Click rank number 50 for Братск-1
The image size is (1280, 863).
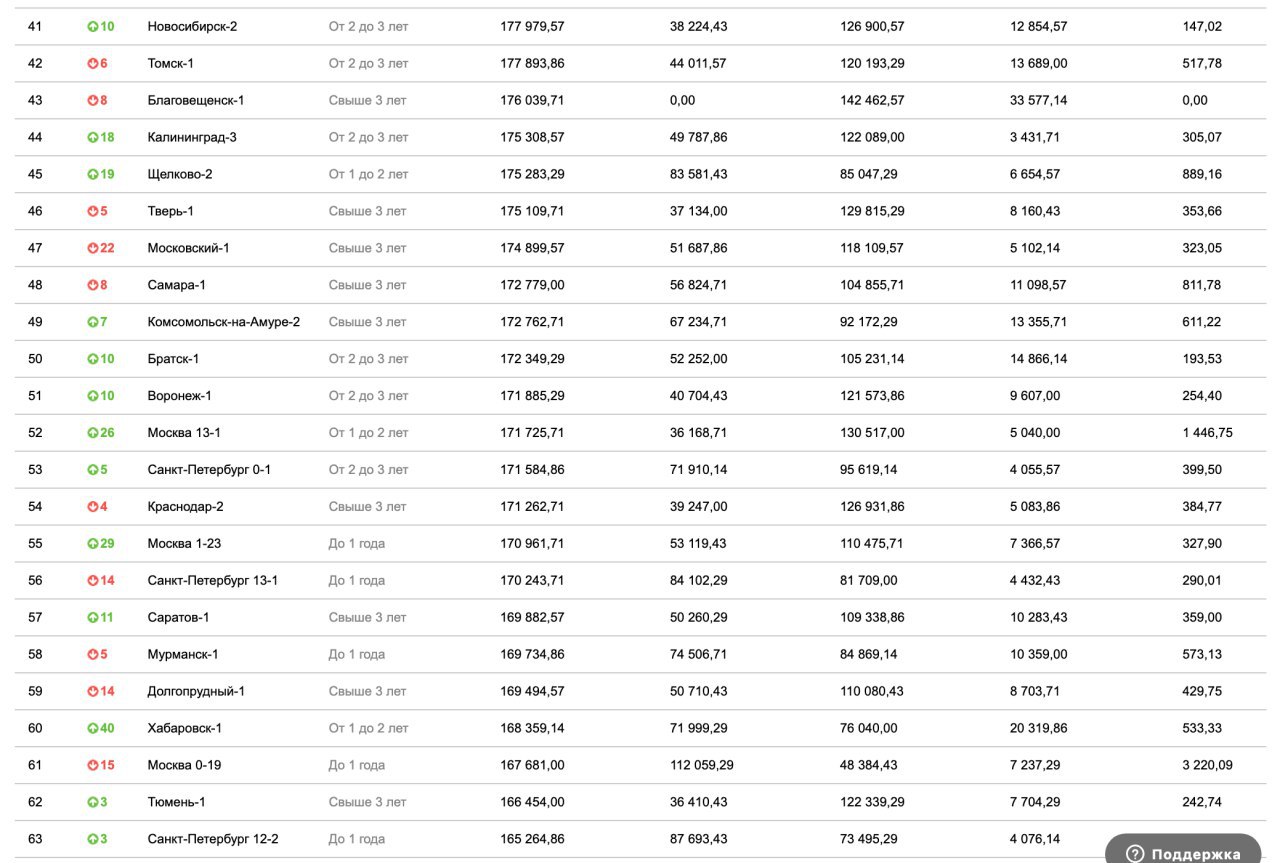[x=35, y=359]
